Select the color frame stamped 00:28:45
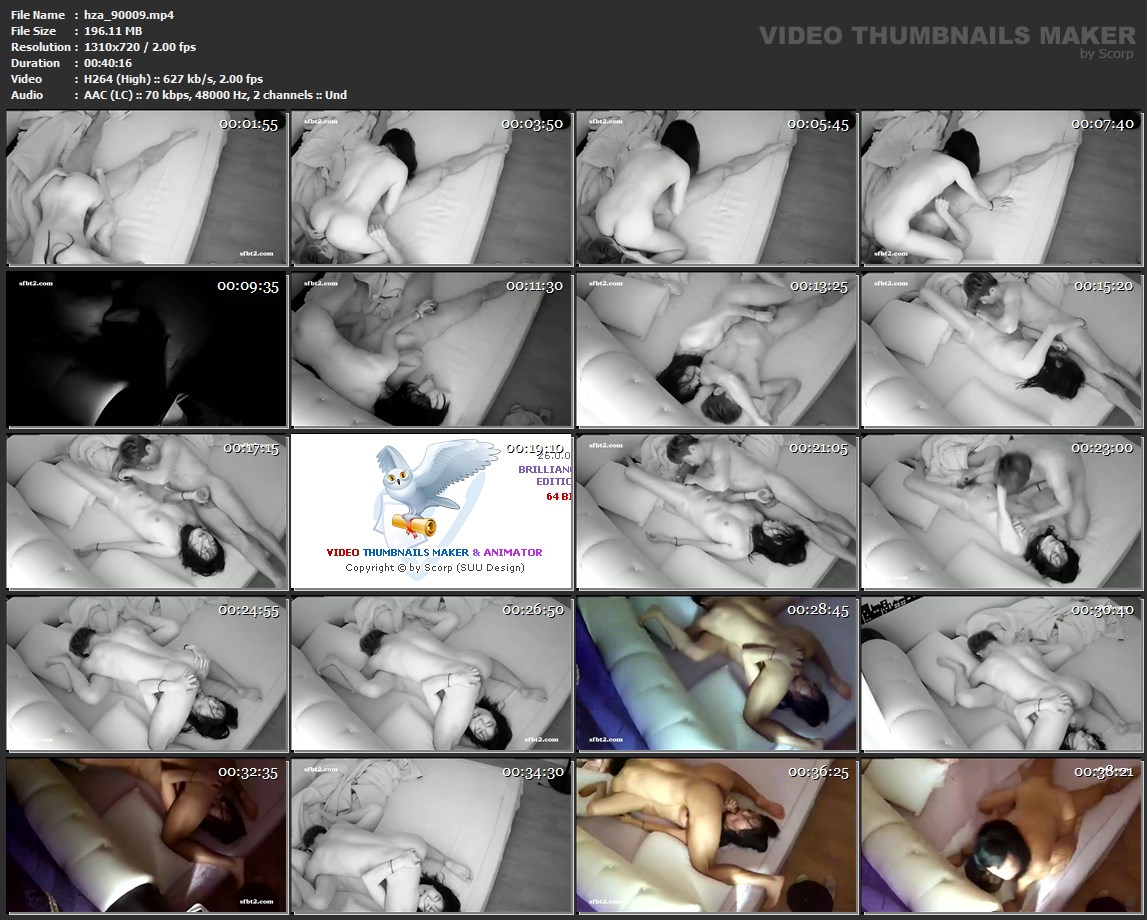The width and height of the screenshot is (1147, 920). [x=717, y=674]
